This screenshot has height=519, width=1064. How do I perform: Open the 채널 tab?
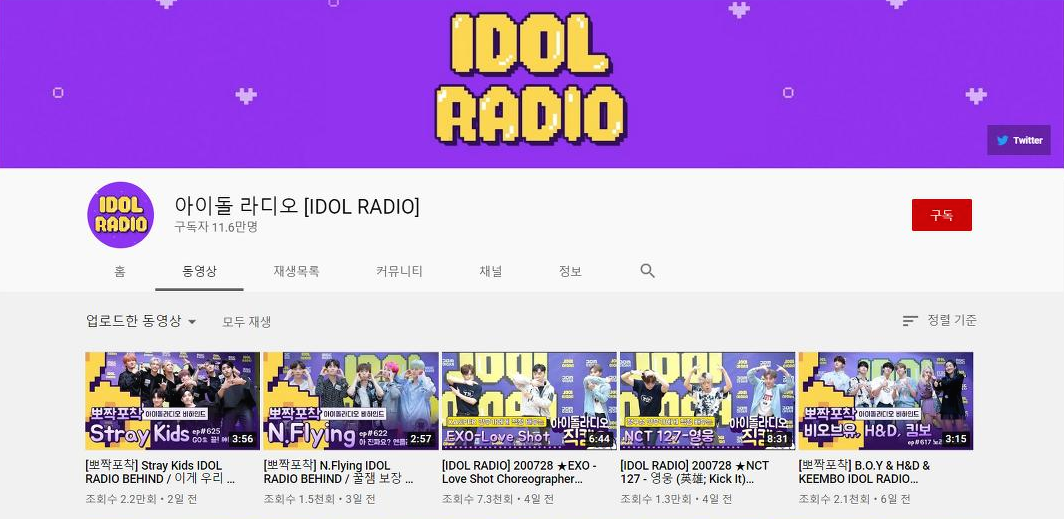pos(491,271)
